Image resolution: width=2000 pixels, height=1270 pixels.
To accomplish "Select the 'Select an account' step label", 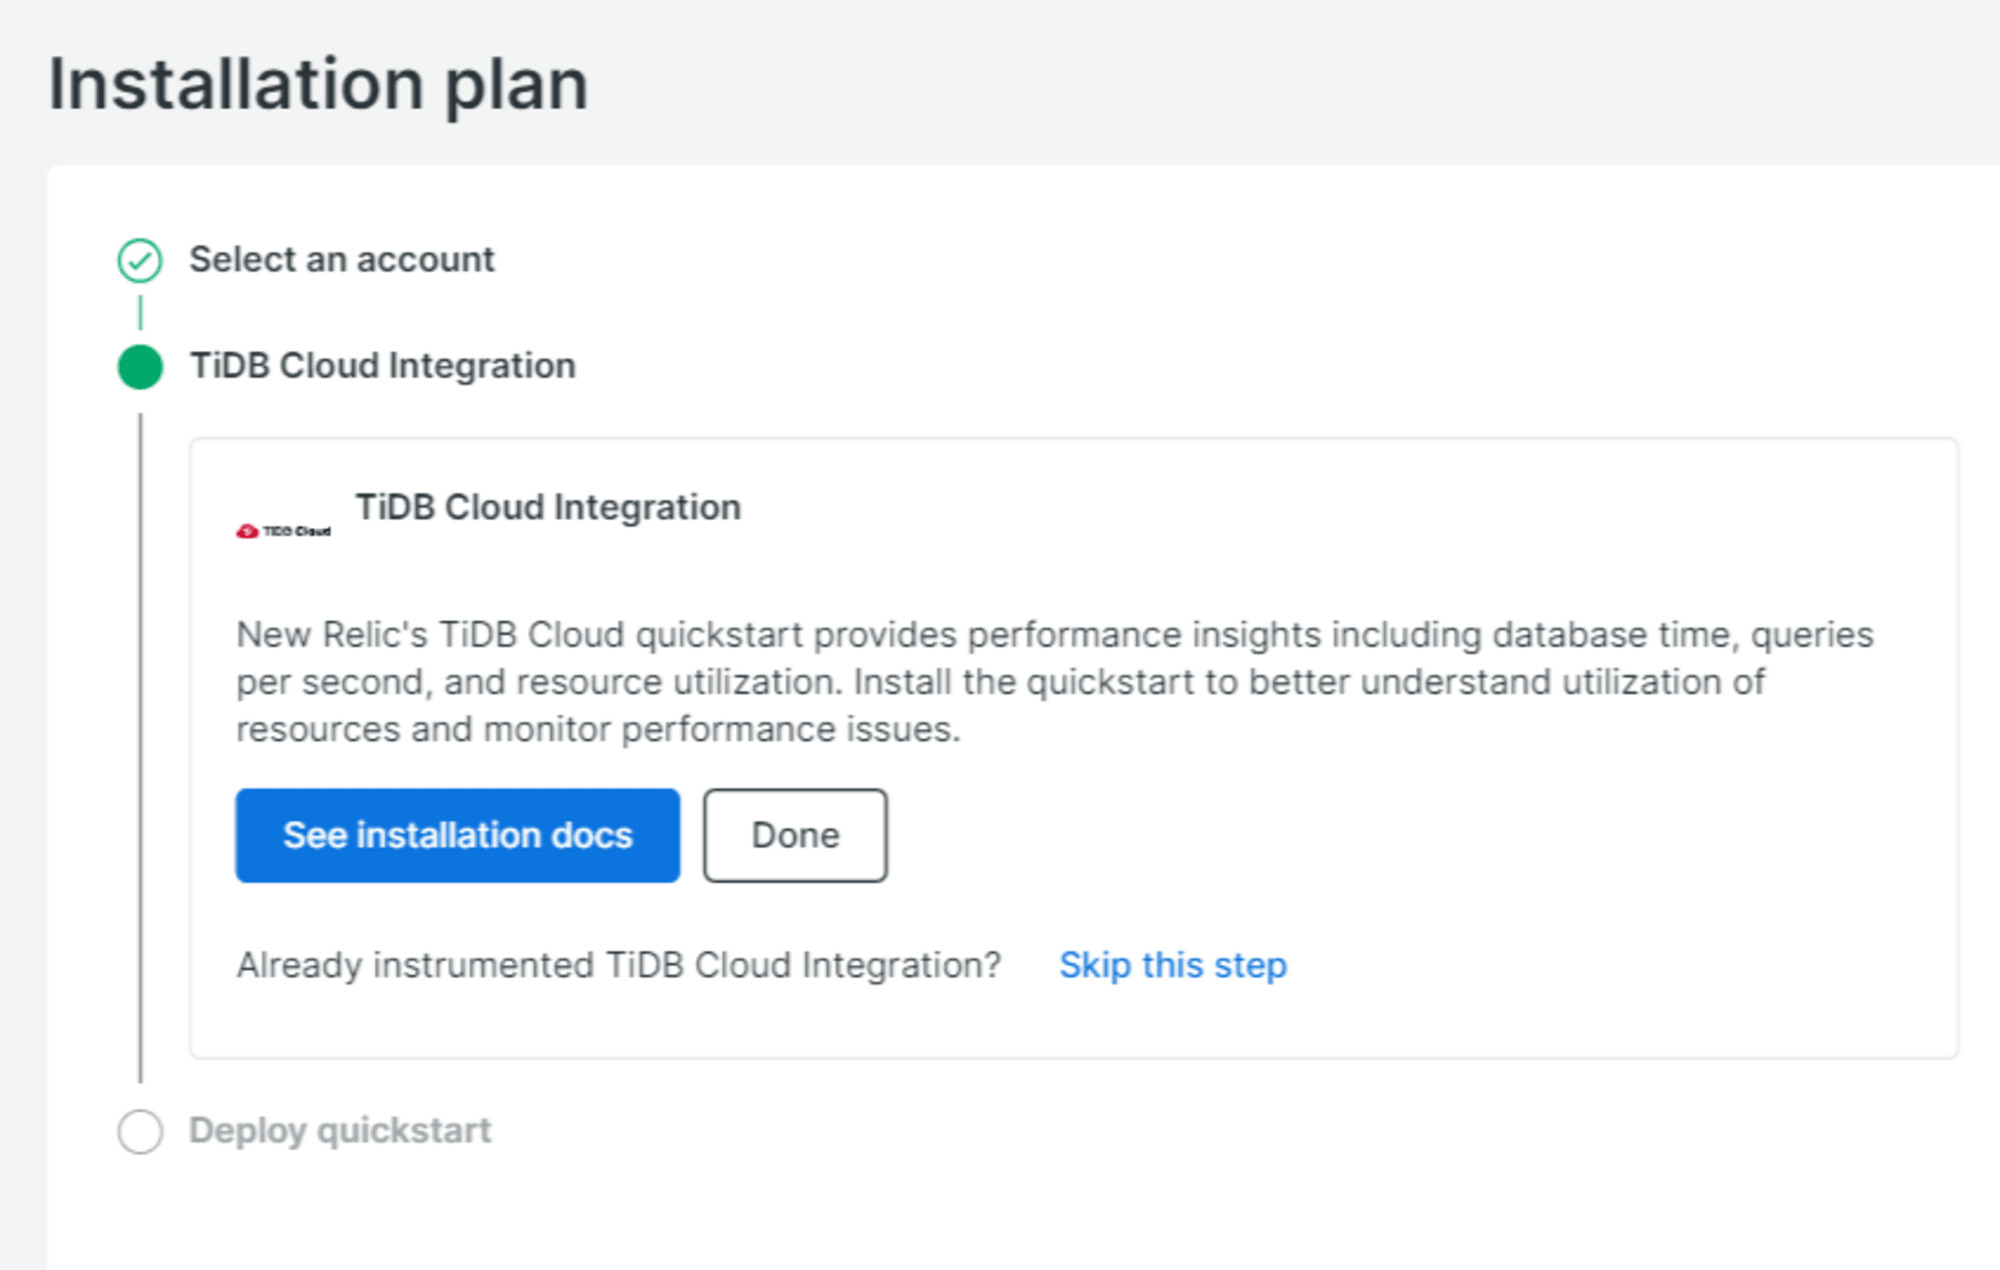I will 342,260.
